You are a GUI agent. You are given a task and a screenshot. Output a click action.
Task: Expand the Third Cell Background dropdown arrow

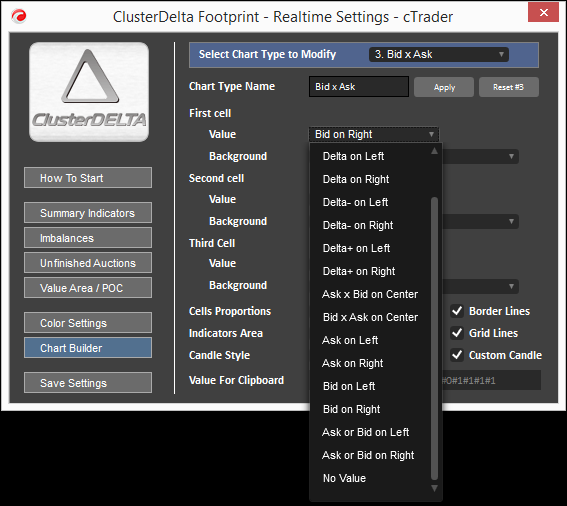511,286
